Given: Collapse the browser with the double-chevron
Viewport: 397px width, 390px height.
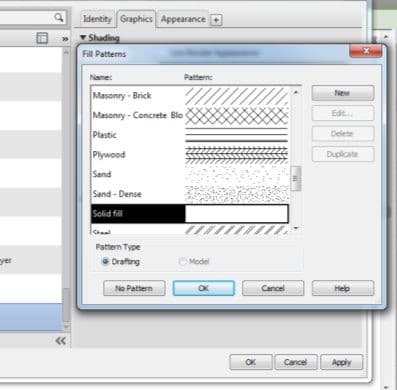Looking at the screenshot, I should (x=60, y=341).
